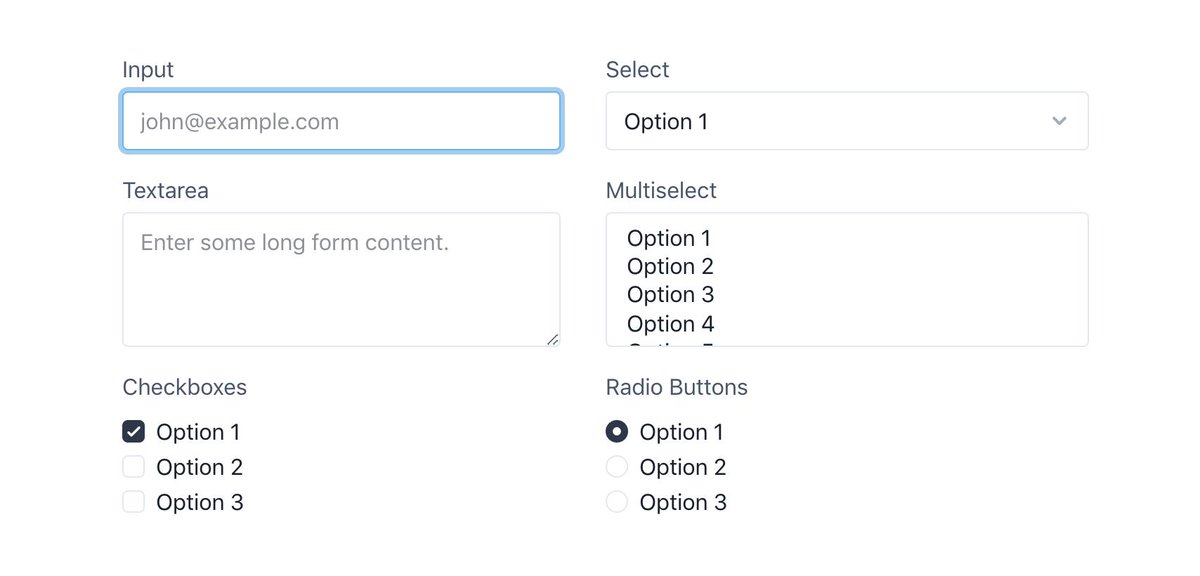The height and width of the screenshot is (576, 1200).
Task: Grab the Textarea resize handle corner
Action: [x=553, y=340]
